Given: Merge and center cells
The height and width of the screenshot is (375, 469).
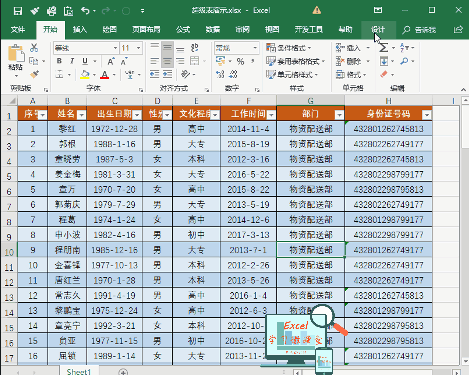Looking at the screenshot, I should pos(195,61).
